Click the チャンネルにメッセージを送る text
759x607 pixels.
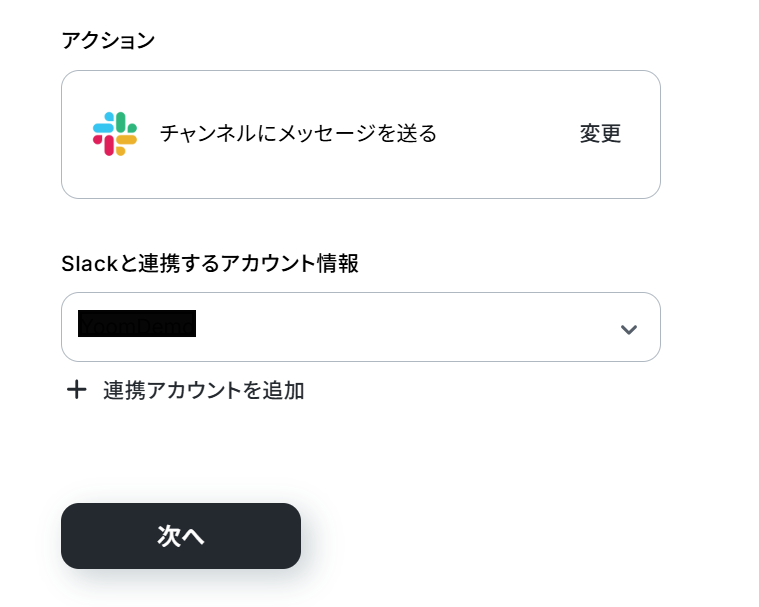(299, 134)
